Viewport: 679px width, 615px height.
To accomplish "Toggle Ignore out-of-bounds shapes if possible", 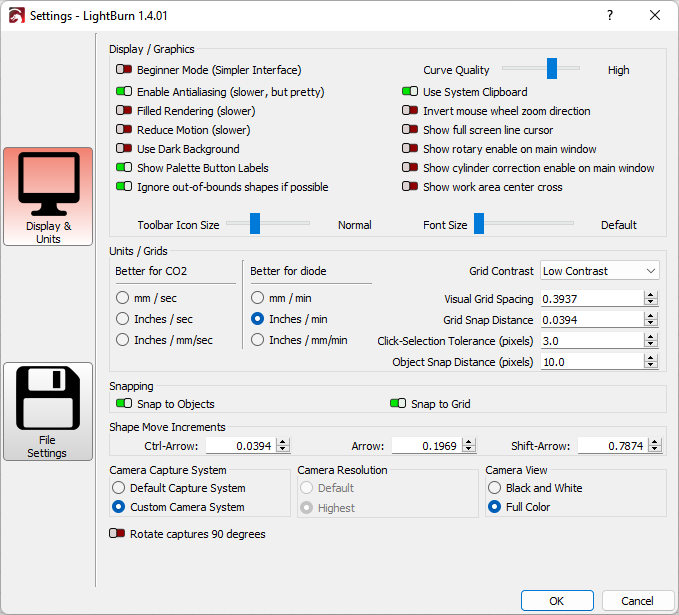I will coord(124,187).
